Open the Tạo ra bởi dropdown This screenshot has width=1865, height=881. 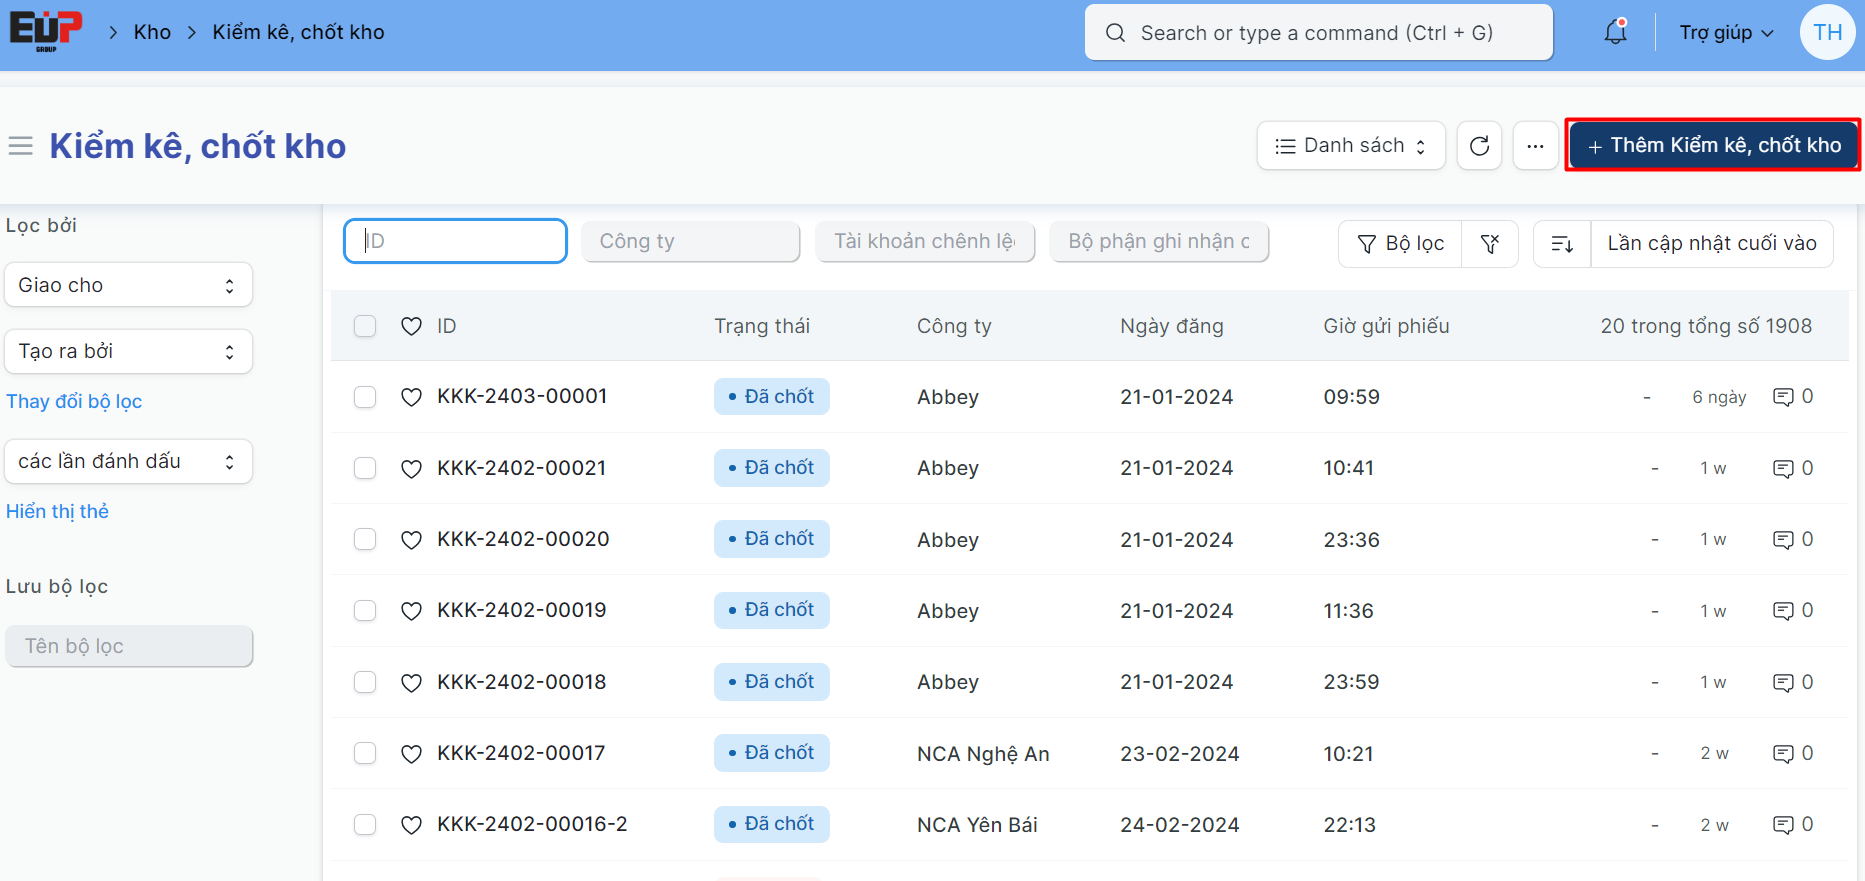tap(128, 351)
